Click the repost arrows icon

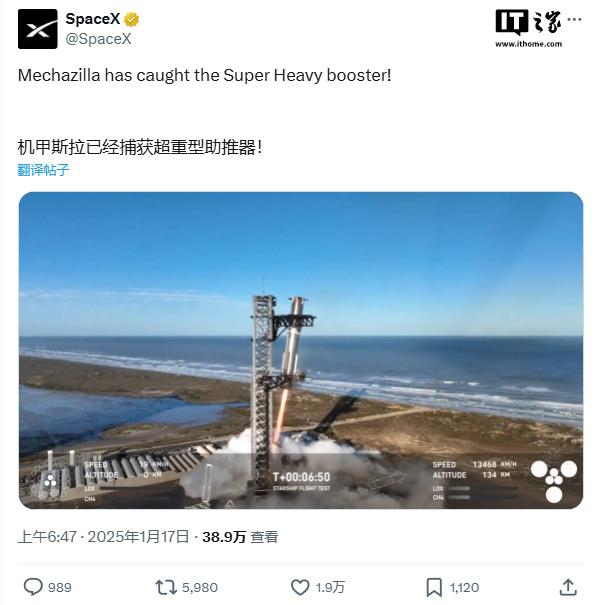point(166,587)
